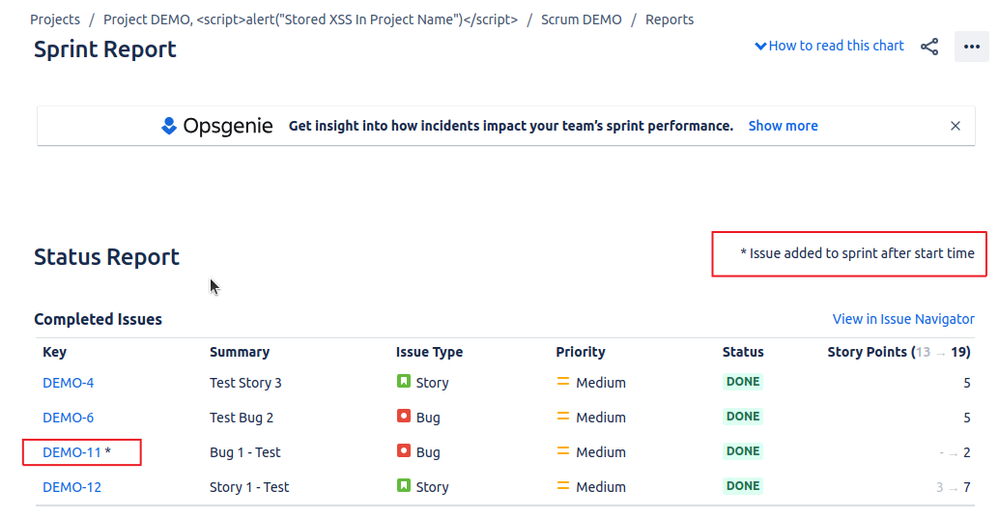Open the Reports breadcrumb
The image size is (999, 524).
pyautogui.click(x=669, y=20)
